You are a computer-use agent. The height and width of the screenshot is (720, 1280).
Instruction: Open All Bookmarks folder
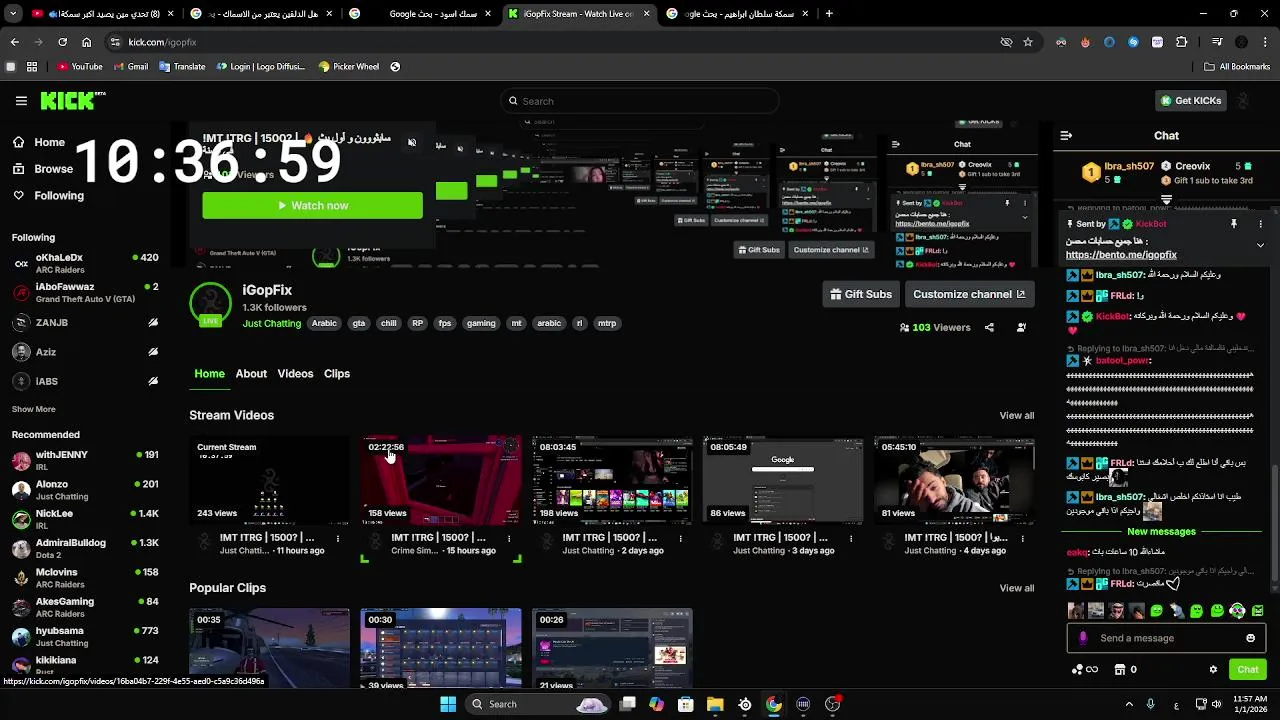pos(1237,67)
